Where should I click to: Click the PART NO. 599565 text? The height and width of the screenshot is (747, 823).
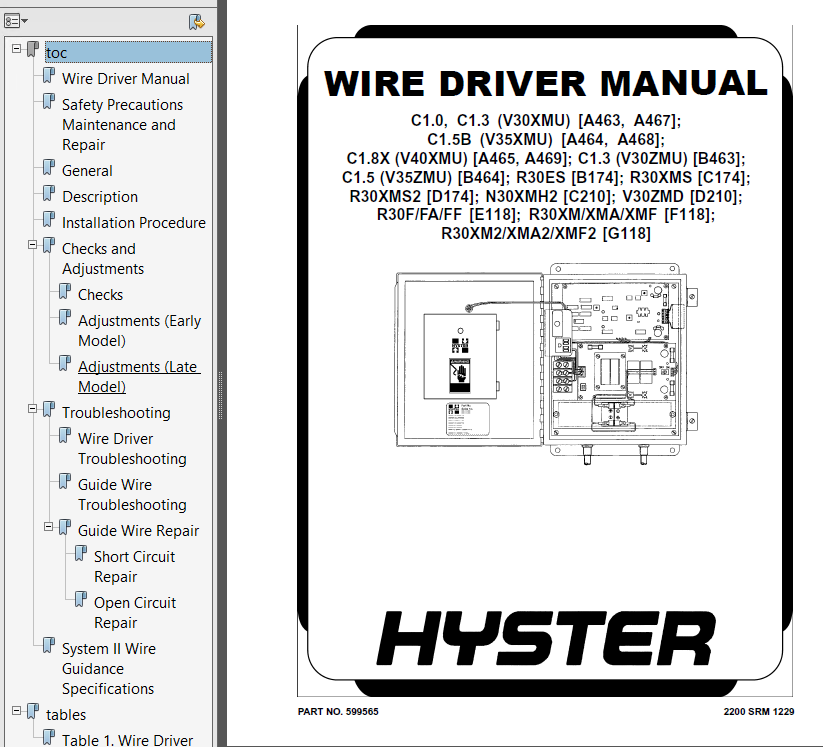pos(338,712)
